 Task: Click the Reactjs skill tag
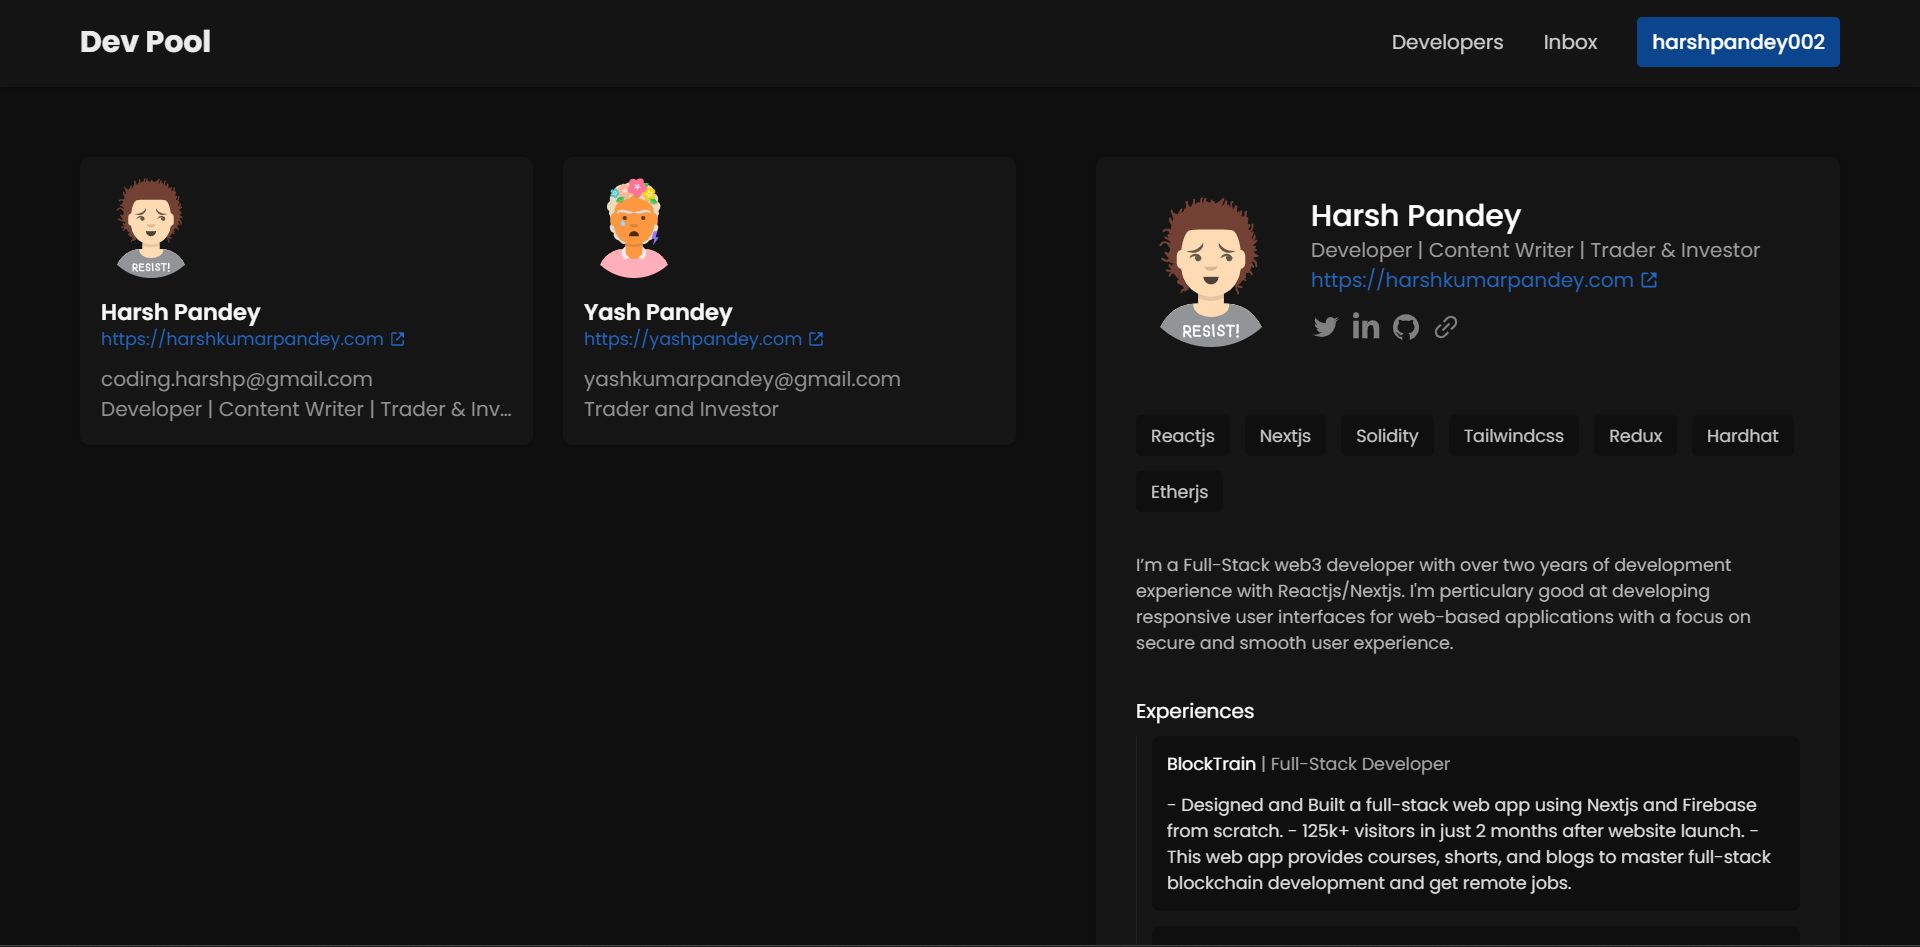pyautogui.click(x=1183, y=436)
